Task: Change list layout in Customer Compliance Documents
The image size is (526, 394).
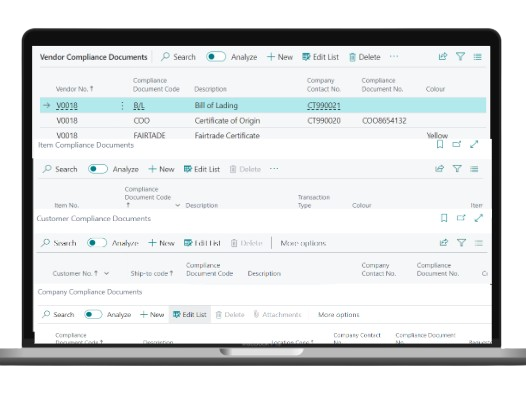Action: tap(479, 243)
